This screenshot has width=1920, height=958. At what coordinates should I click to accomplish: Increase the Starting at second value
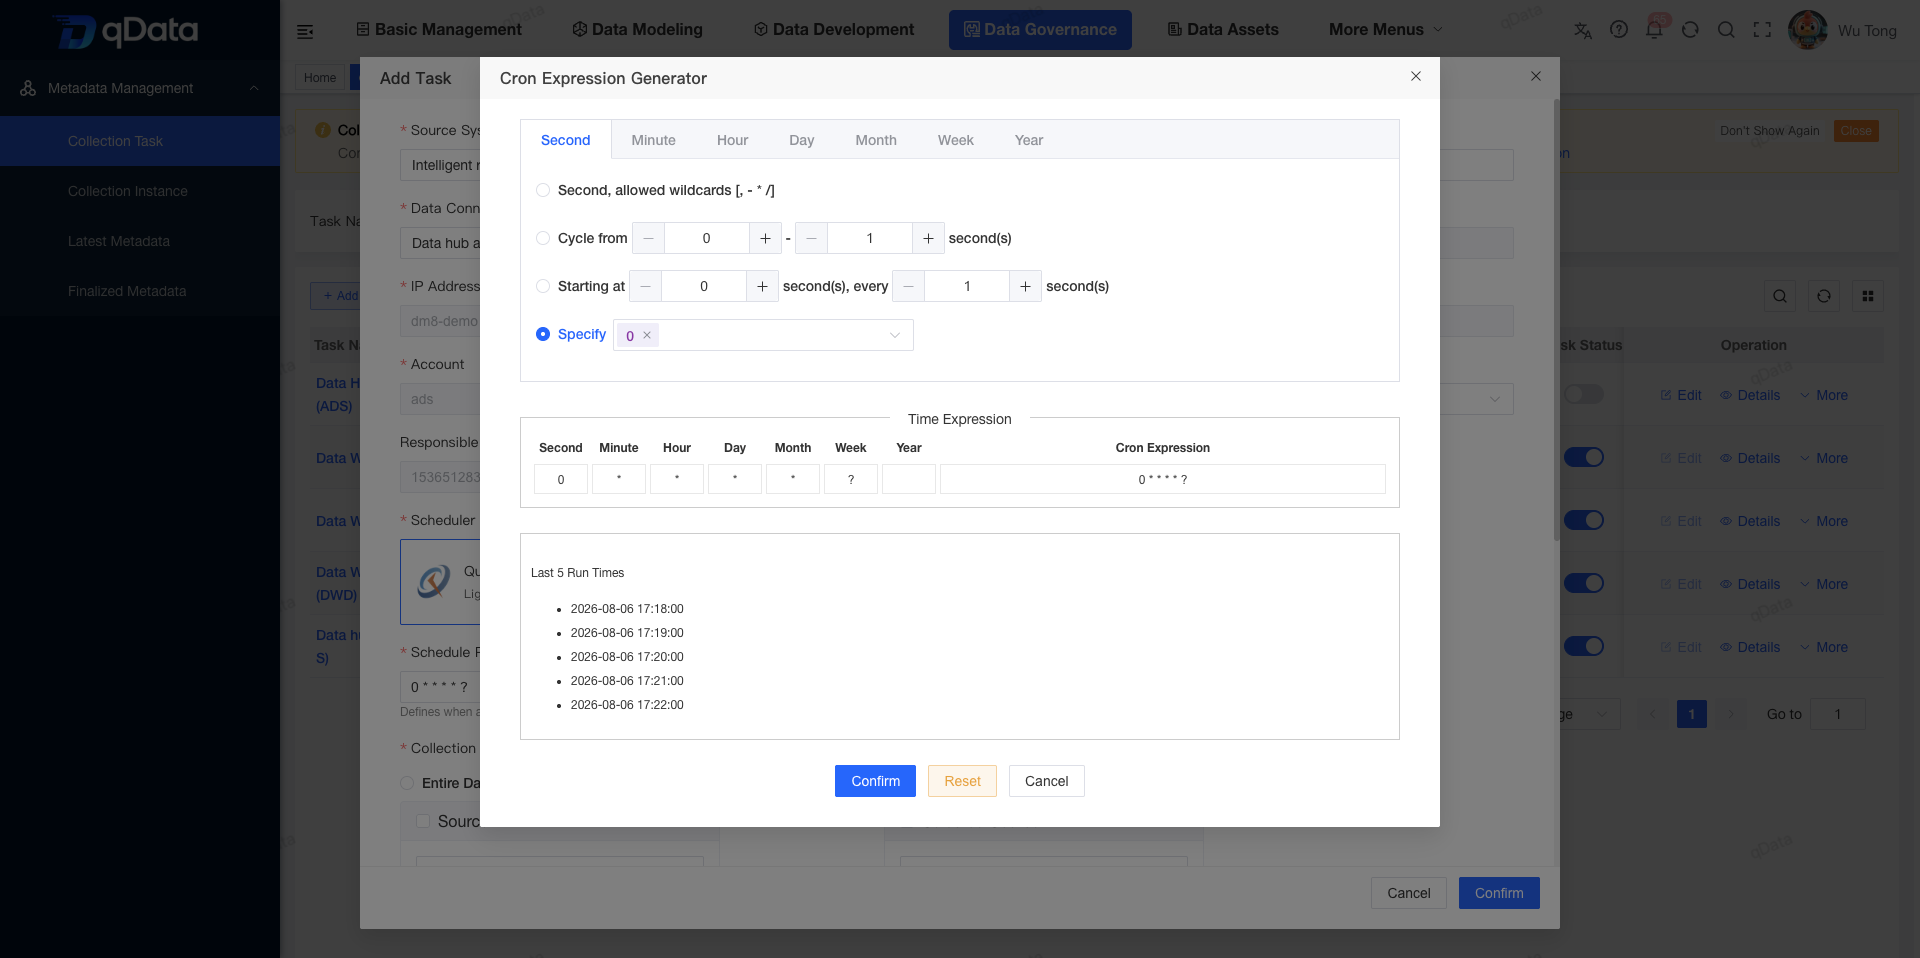pos(762,286)
